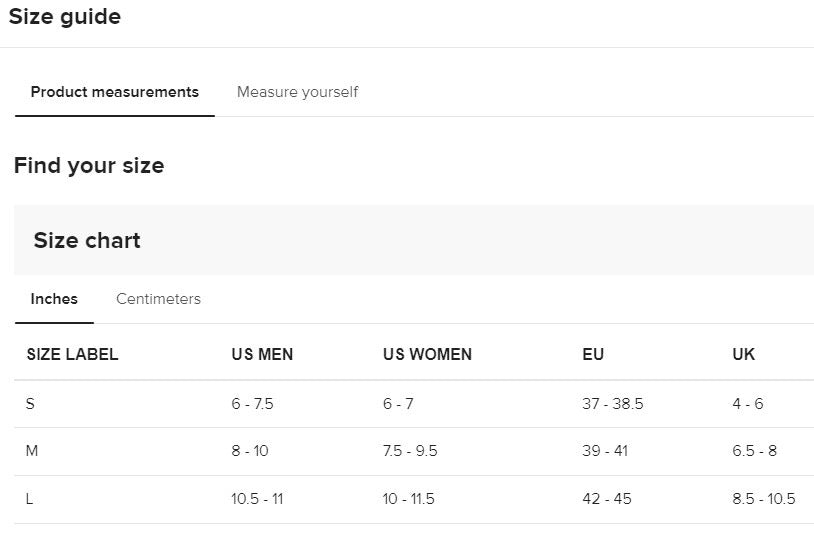Click the US MEN column header
This screenshot has width=814, height=544.
tap(262, 355)
